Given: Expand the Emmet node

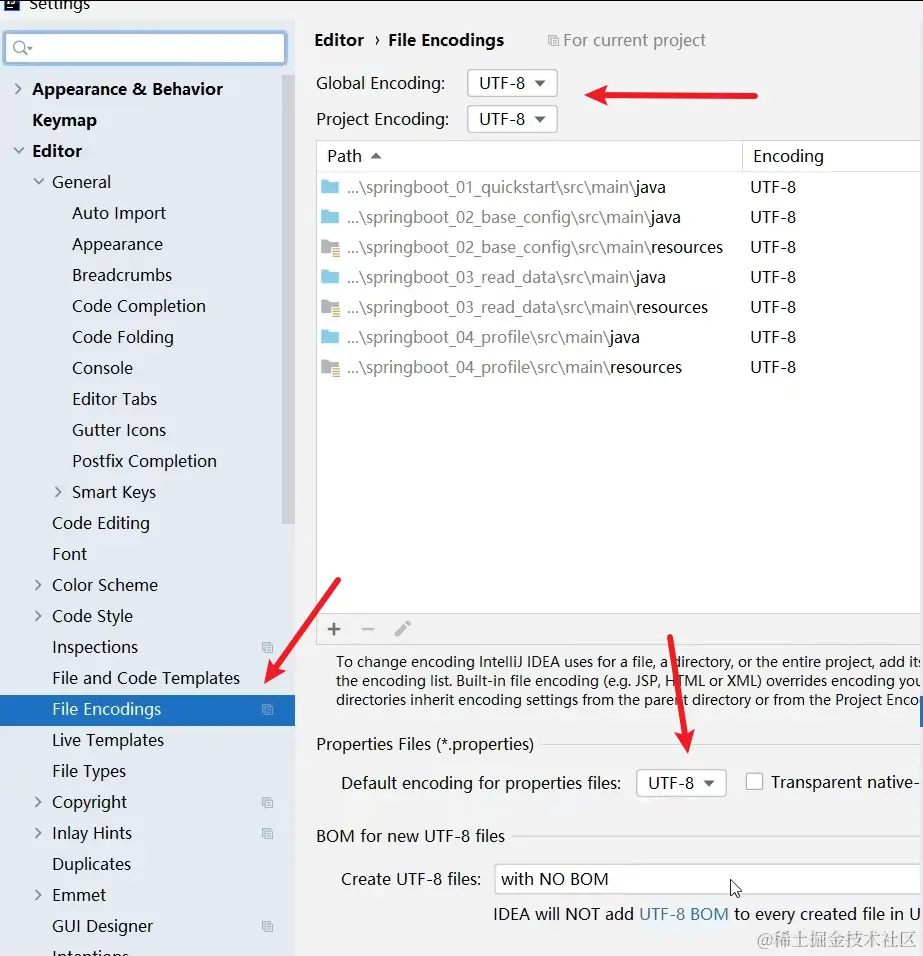Looking at the screenshot, I should coord(38,895).
